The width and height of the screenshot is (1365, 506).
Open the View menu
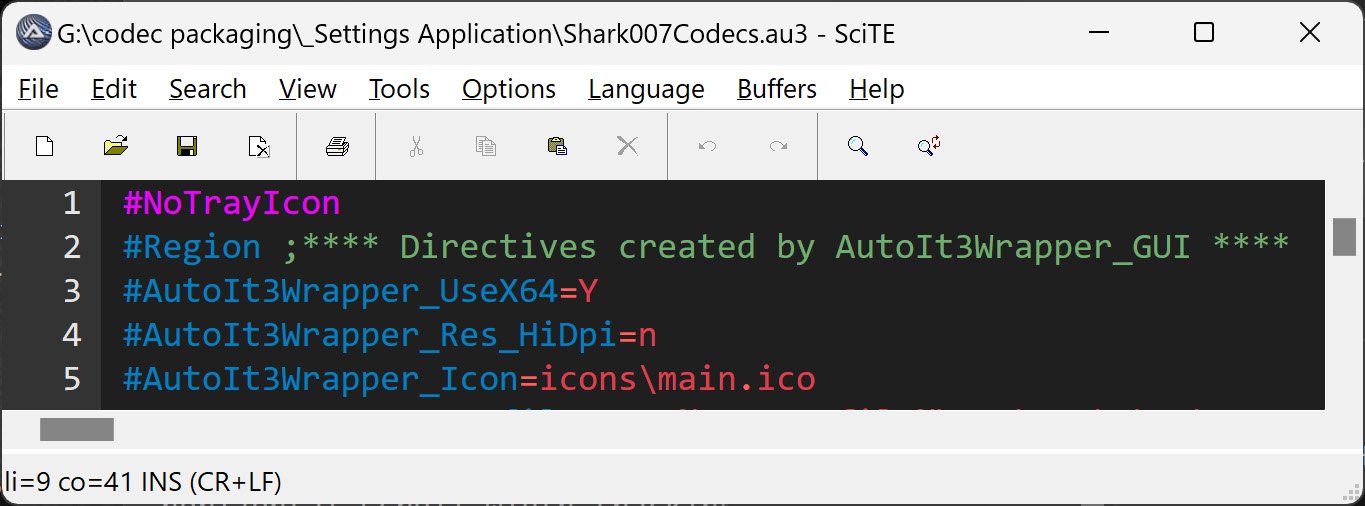click(x=308, y=89)
